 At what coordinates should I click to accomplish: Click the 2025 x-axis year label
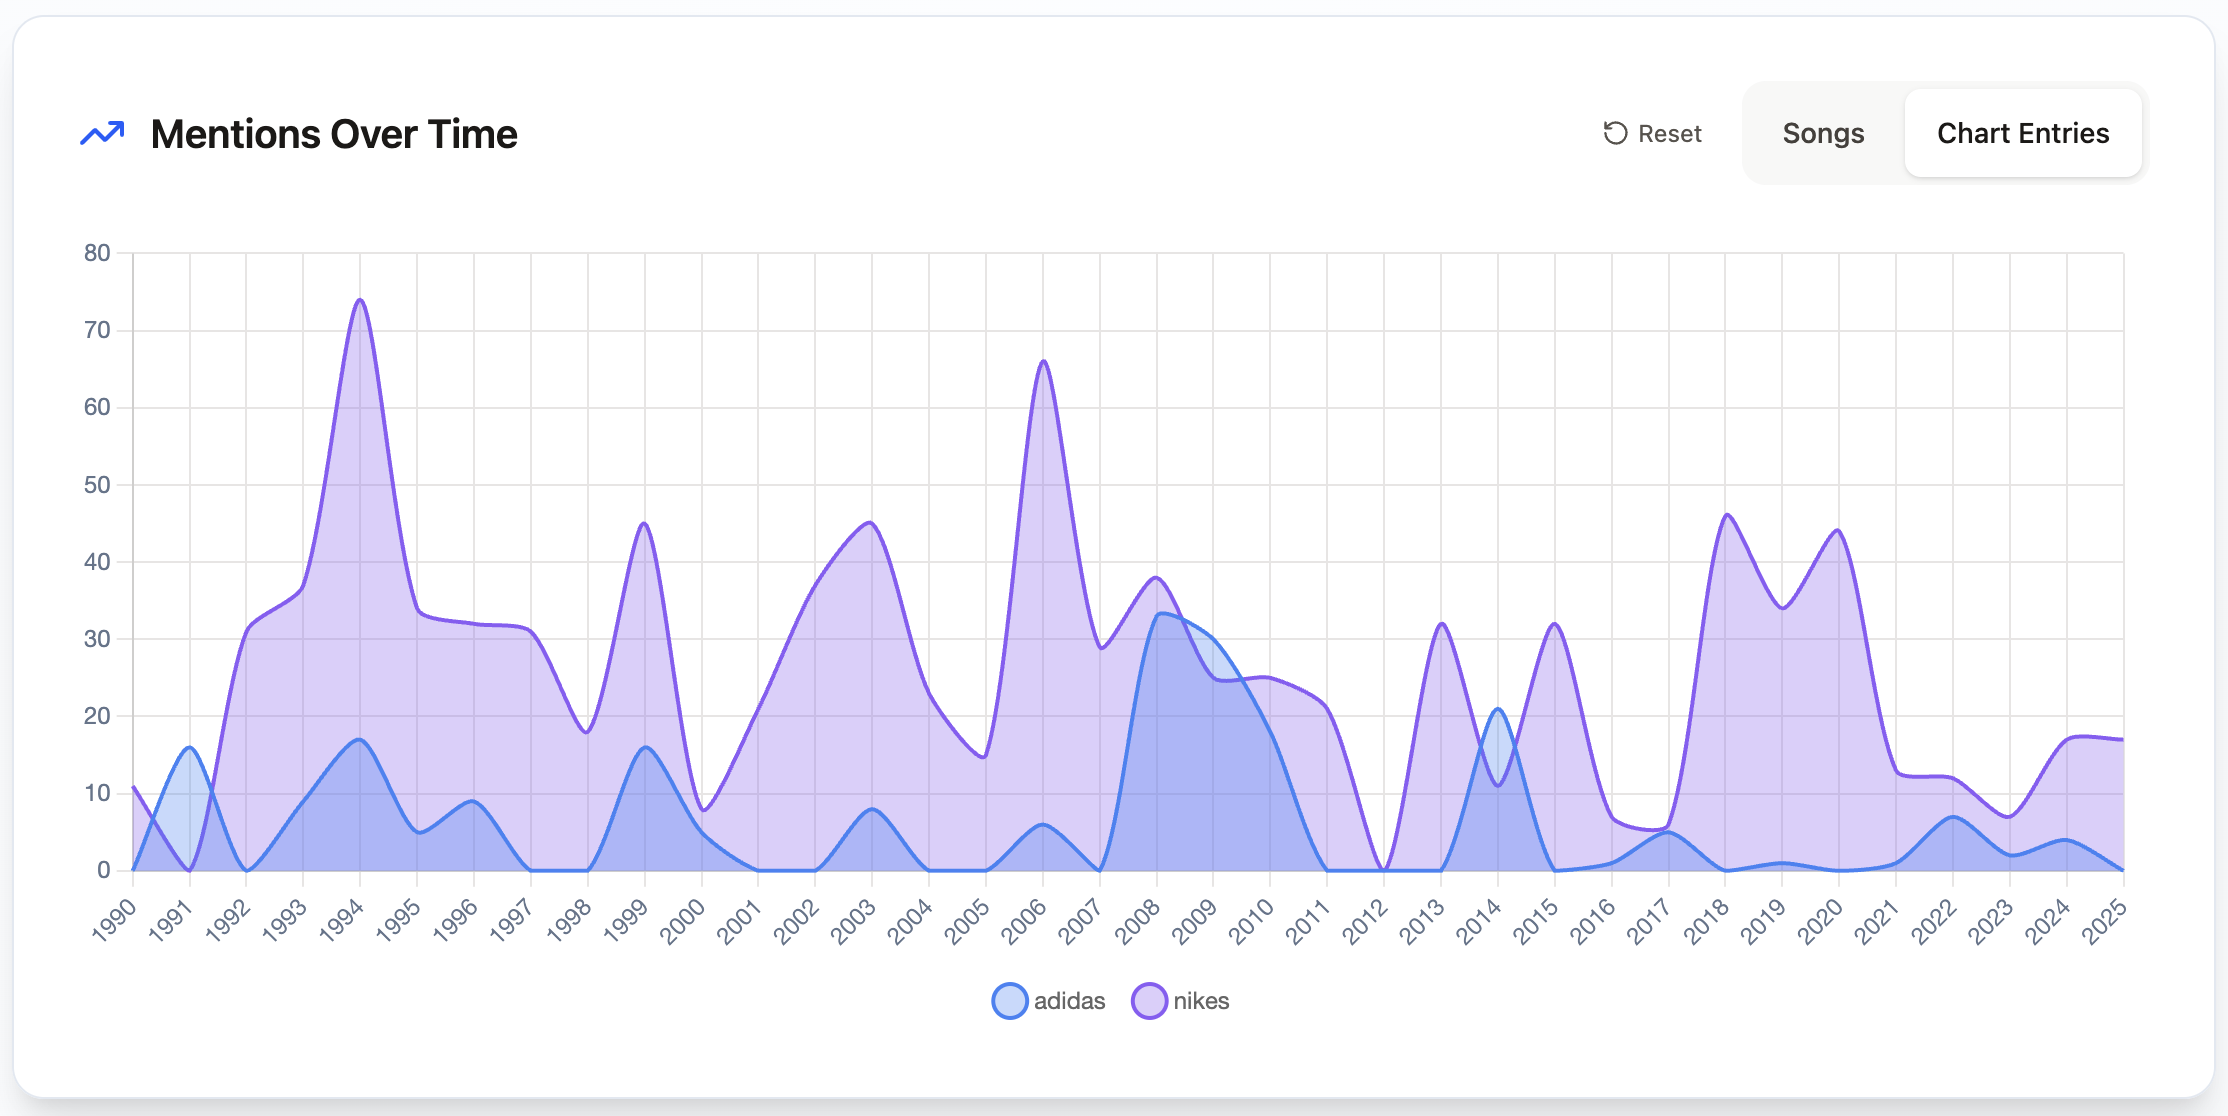[x=2104, y=920]
